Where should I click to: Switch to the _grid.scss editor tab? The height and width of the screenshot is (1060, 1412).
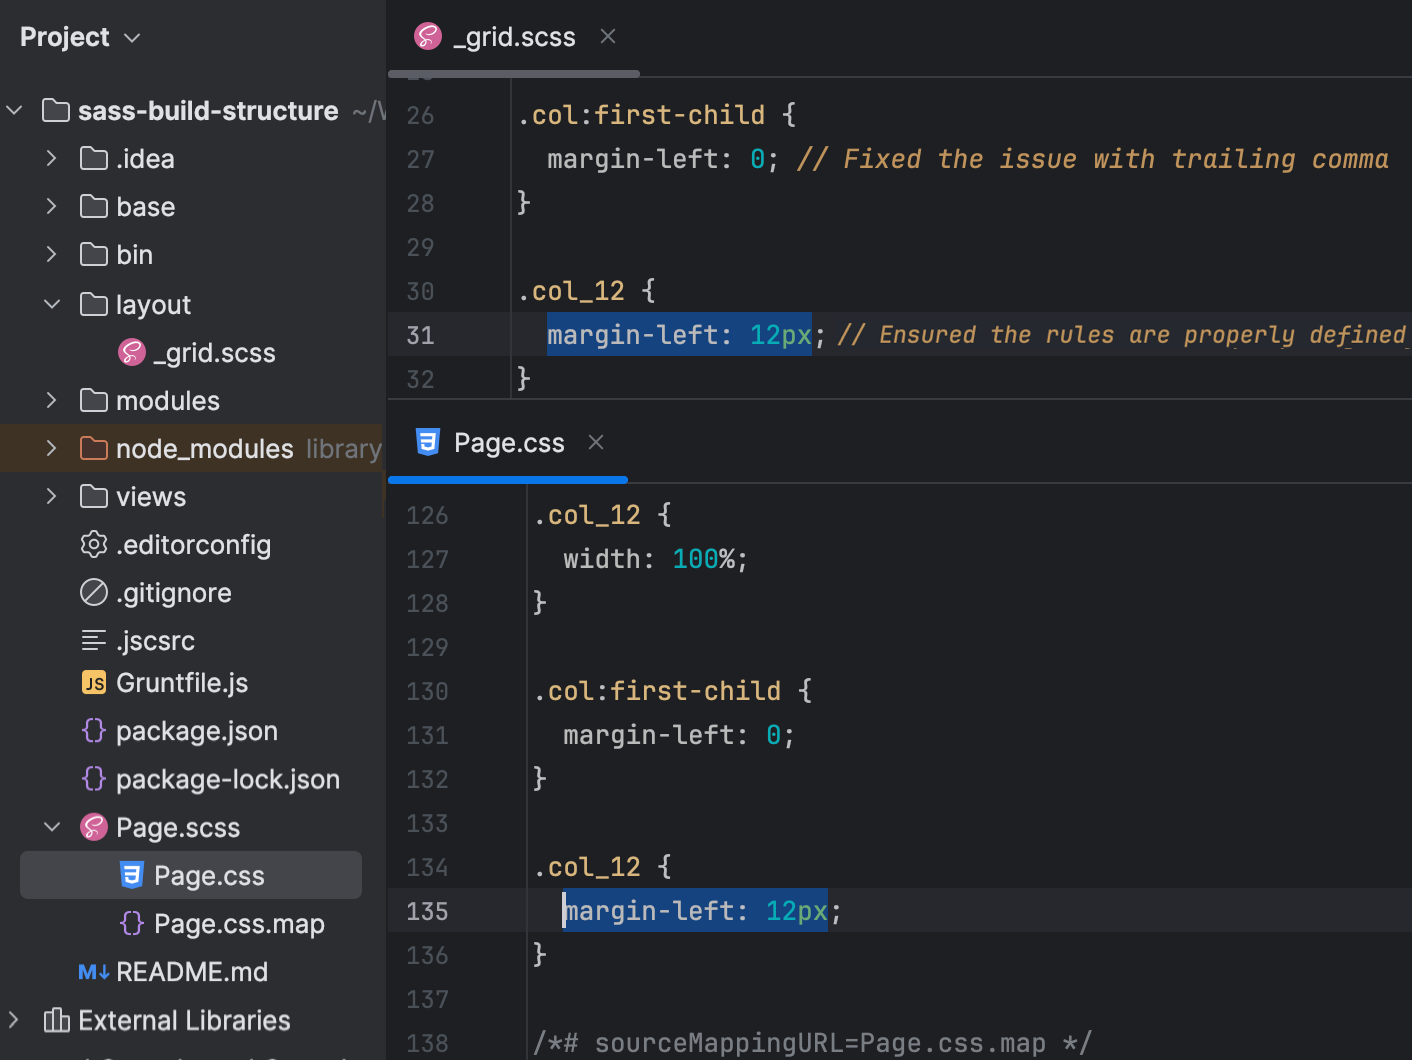(x=514, y=36)
